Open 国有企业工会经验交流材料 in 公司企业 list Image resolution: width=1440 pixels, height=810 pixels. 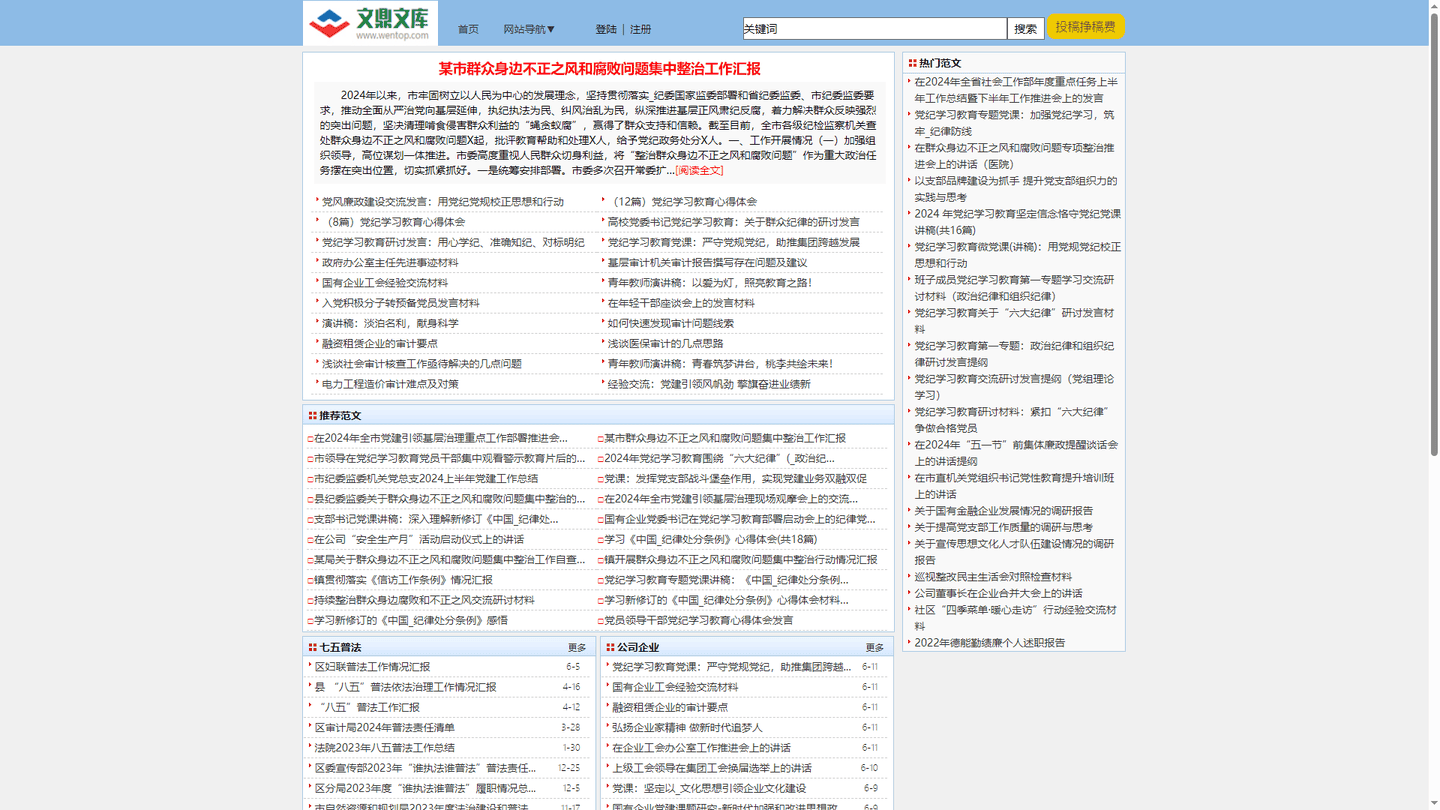click(x=675, y=687)
